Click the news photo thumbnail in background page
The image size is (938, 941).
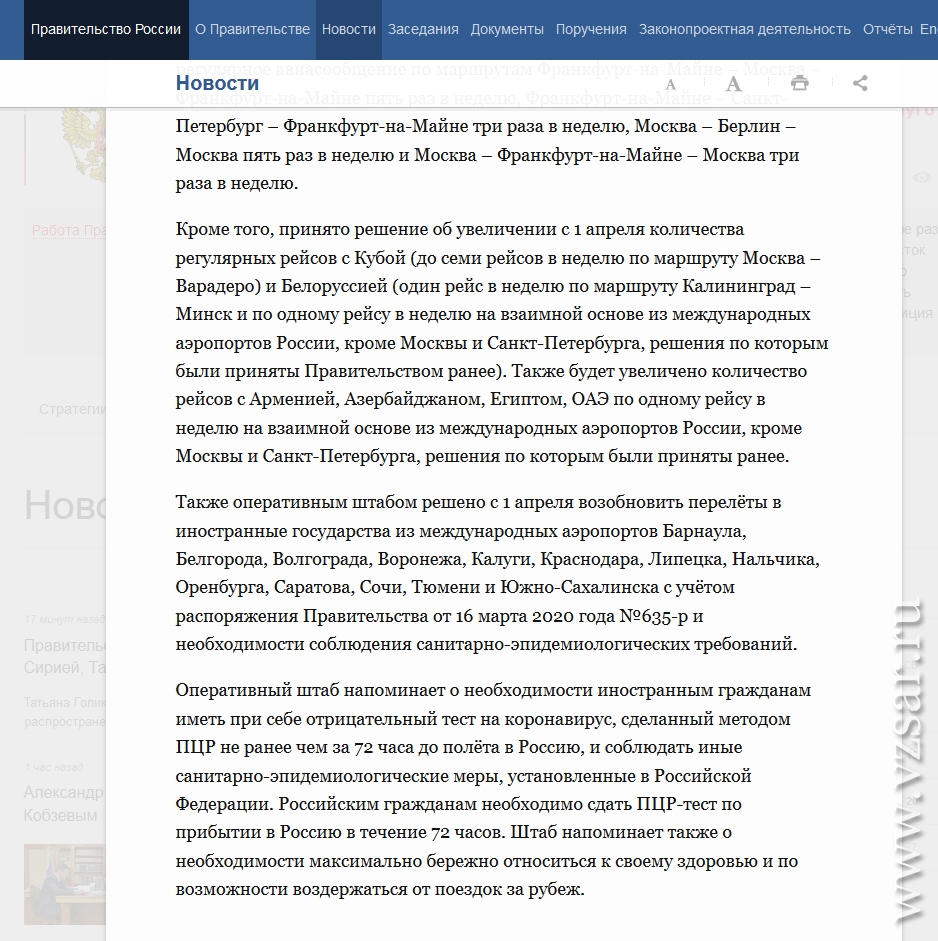(65, 884)
